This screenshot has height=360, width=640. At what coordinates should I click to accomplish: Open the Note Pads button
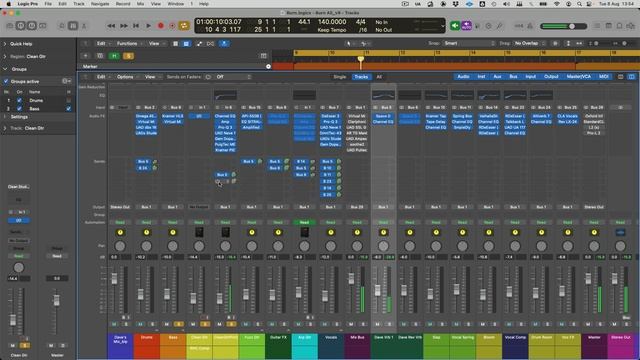pos(609,26)
